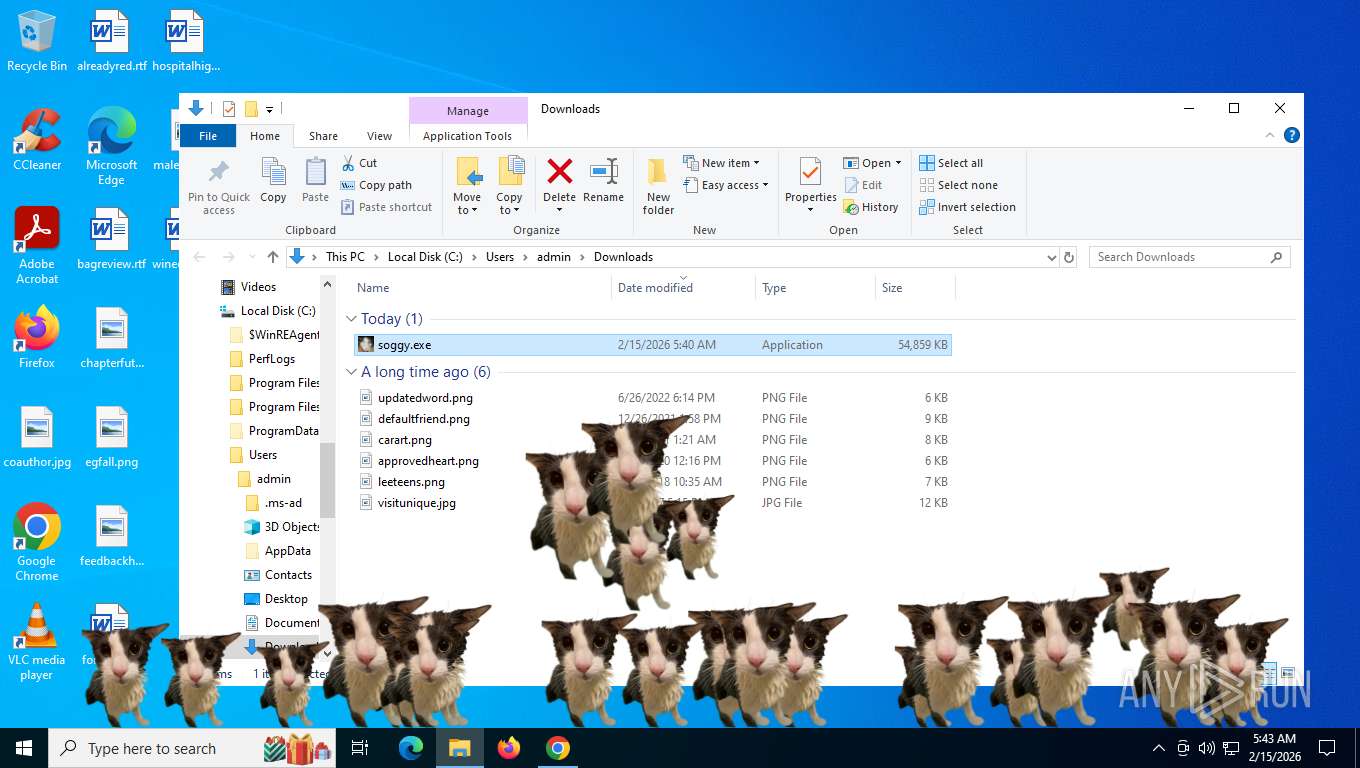1360x768 pixels.
Task: Open the New item dropdown
Action: coord(721,163)
